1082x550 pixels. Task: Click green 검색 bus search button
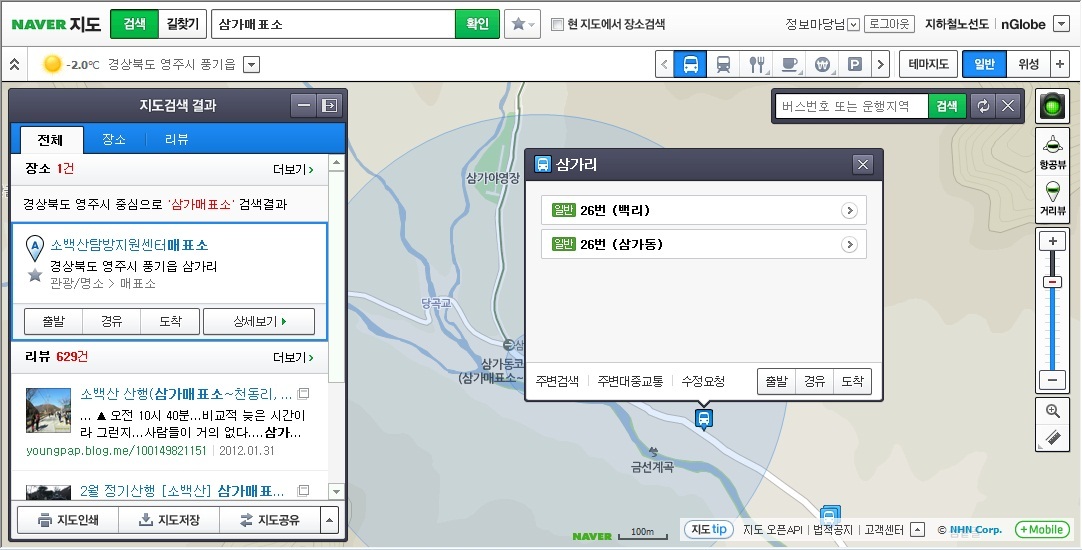[x=947, y=106]
